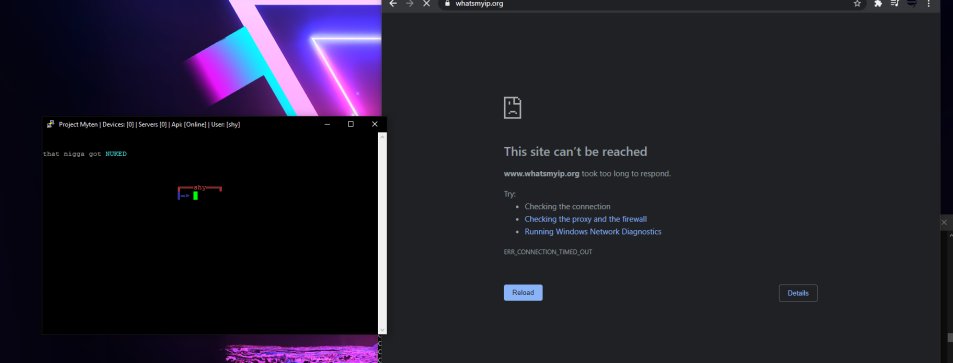953x363 pixels.
Task: Open the Chrome three-dot menu
Action: [929, 3]
